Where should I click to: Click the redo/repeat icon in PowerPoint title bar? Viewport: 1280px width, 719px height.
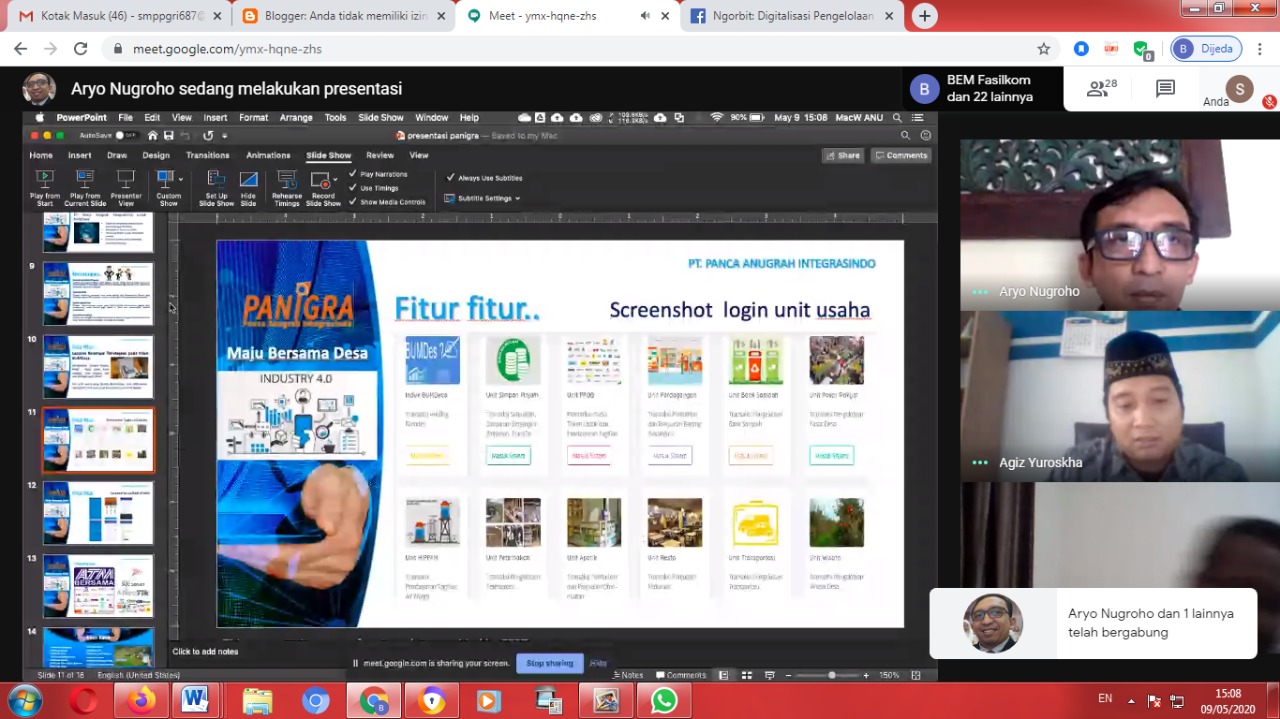pos(208,135)
